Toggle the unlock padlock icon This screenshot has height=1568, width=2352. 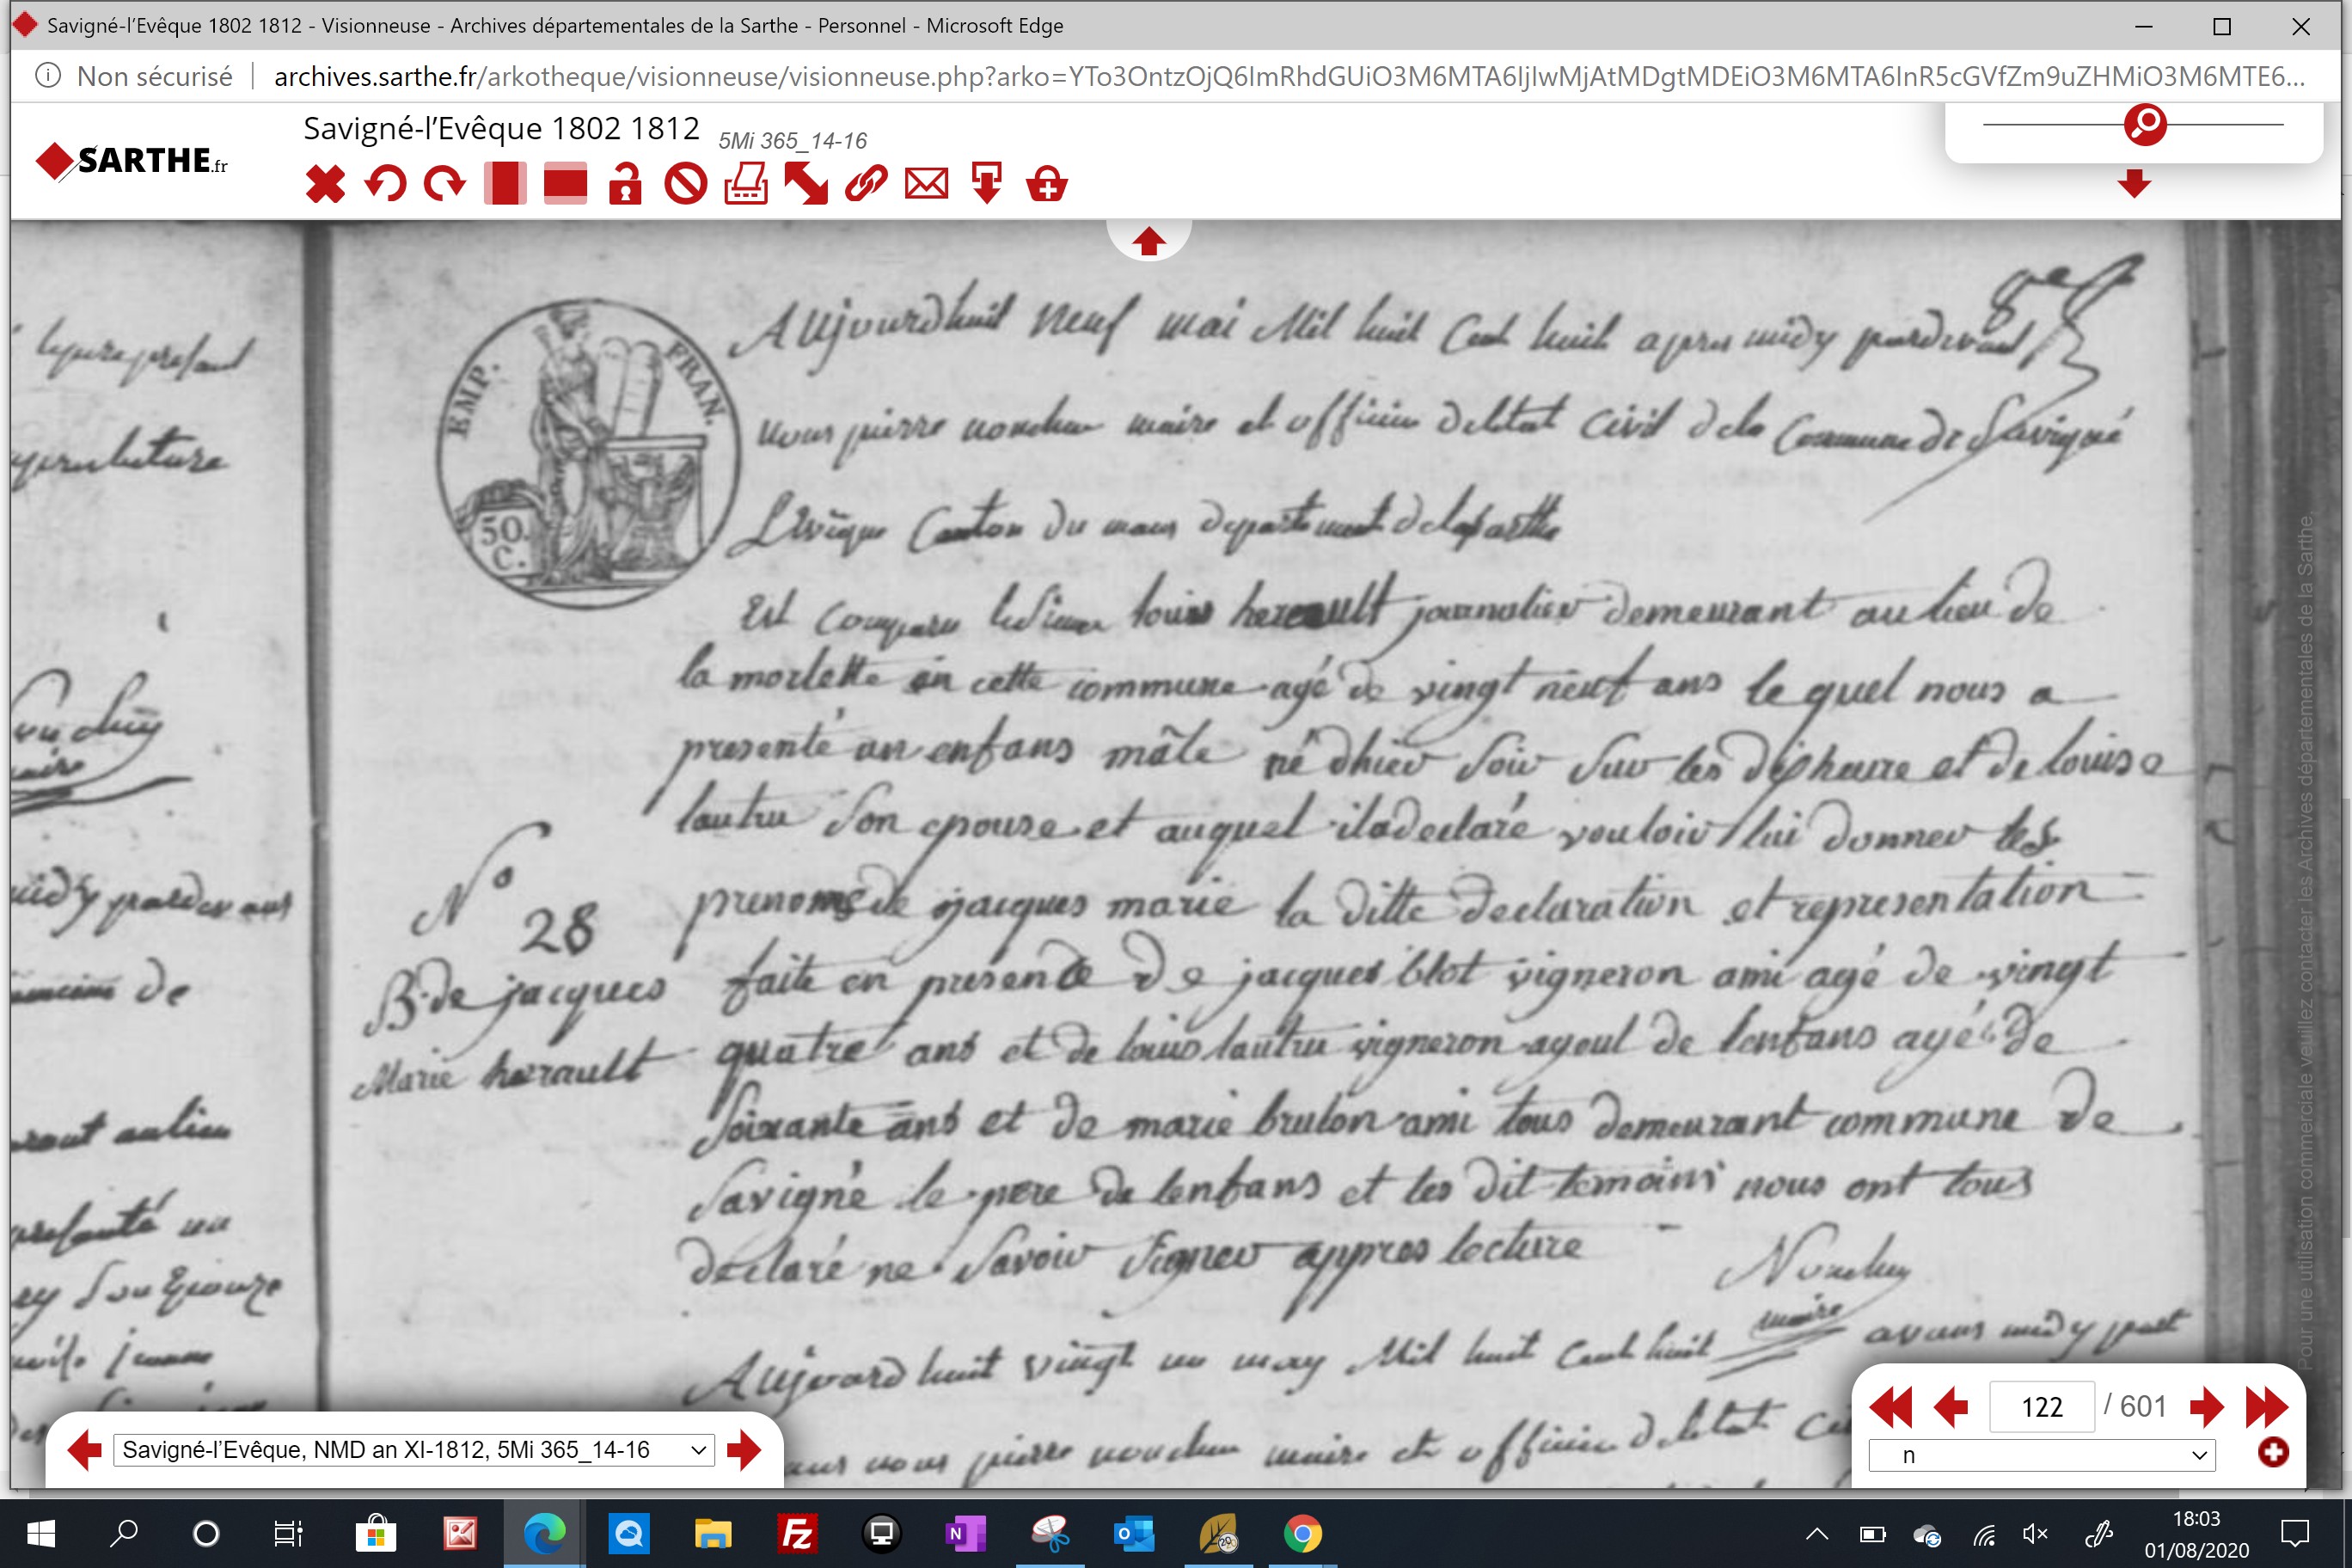tap(625, 185)
